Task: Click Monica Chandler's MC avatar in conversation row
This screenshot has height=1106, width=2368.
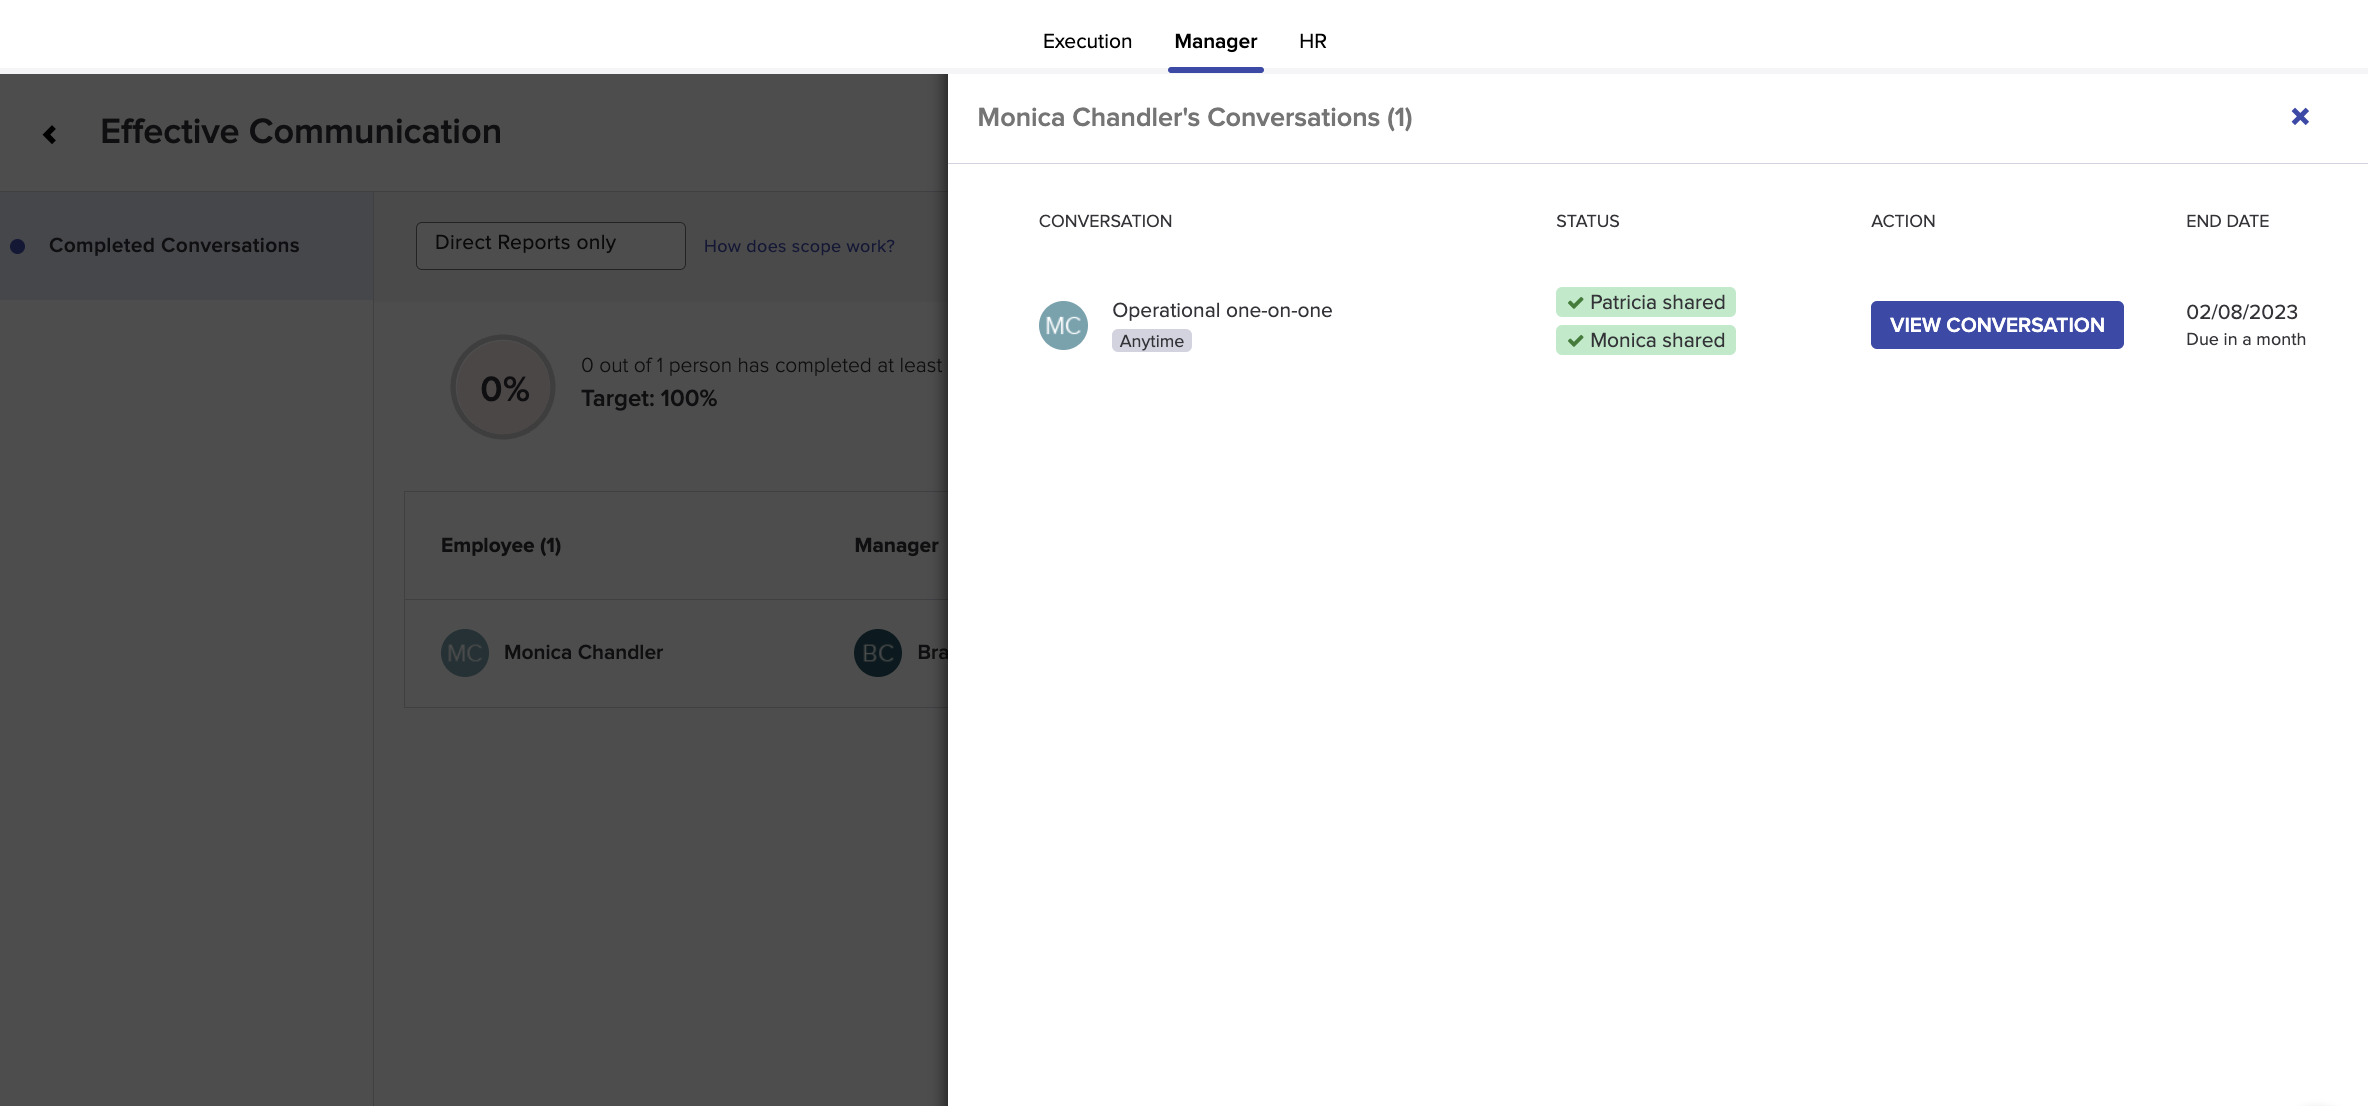Action: click(x=1063, y=325)
